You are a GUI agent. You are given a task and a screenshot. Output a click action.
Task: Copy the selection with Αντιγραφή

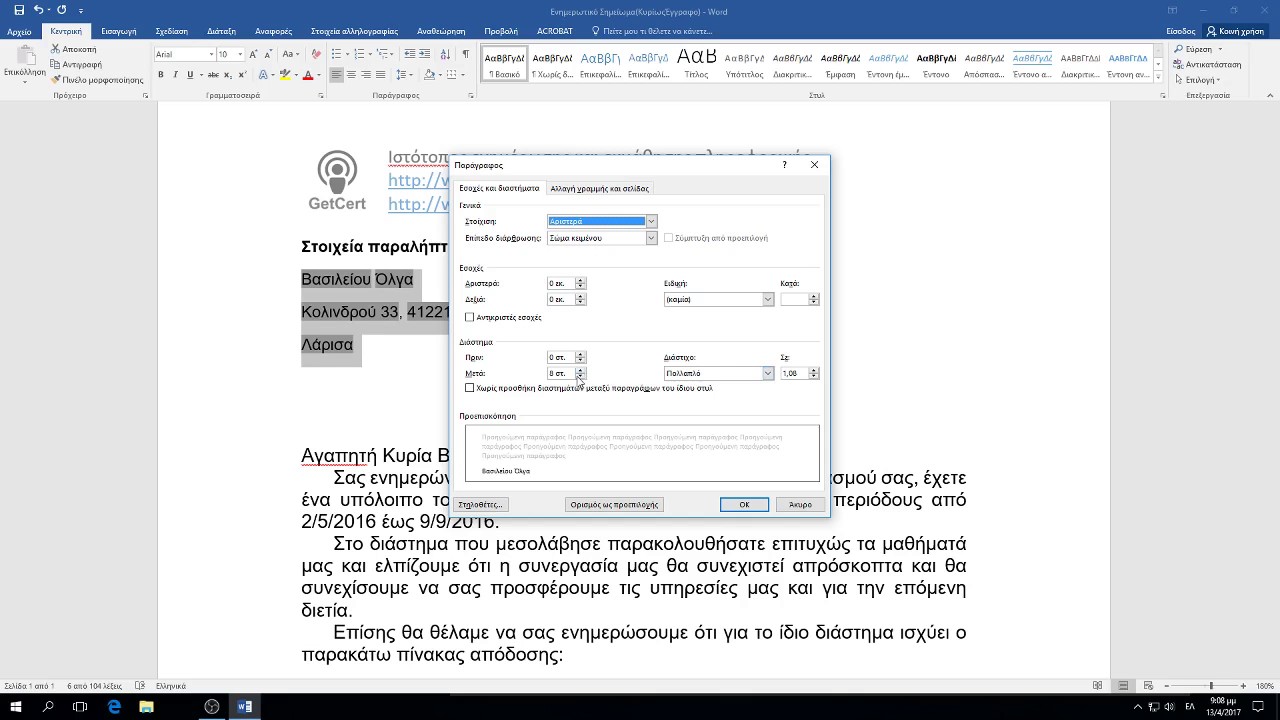coord(76,64)
